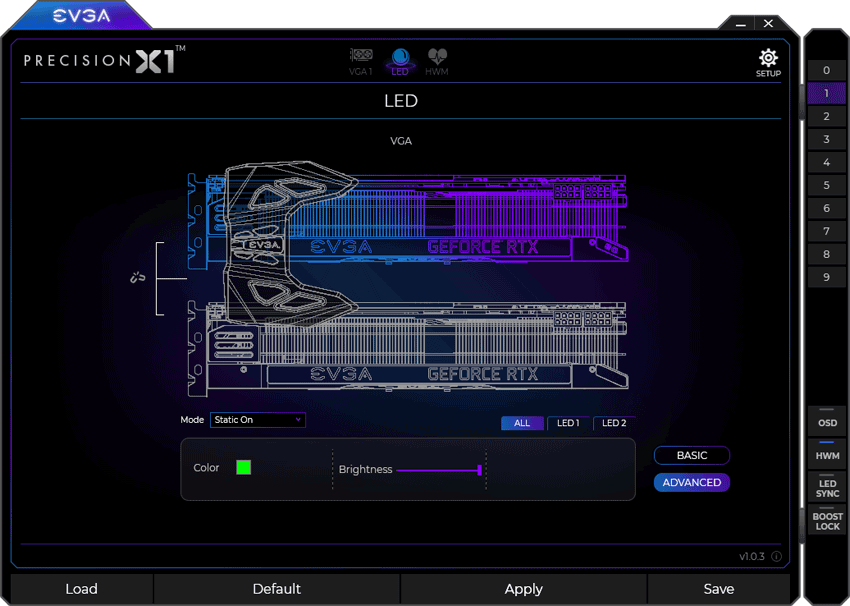
Task: Select the LED bulb icon tab
Action: [x=400, y=62]
